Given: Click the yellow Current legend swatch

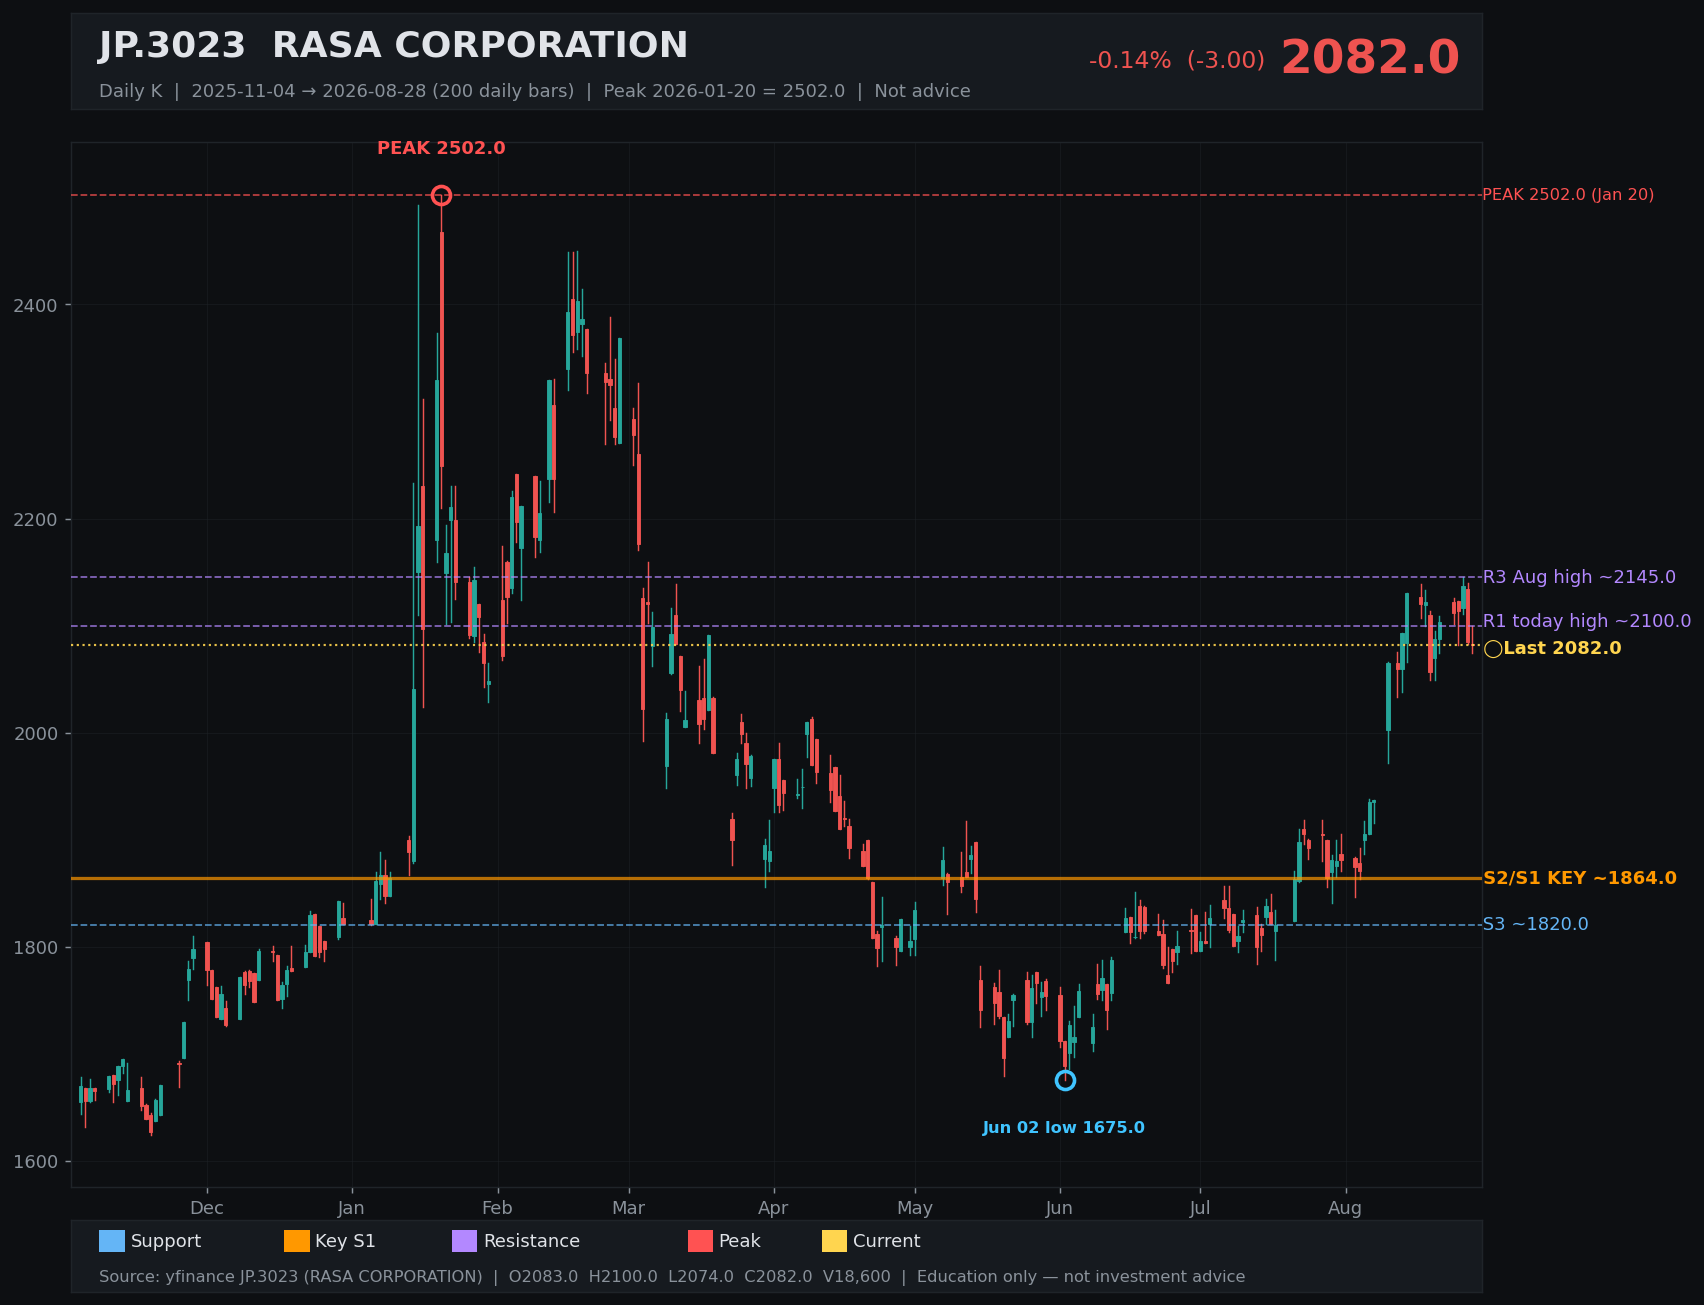Looking at the screenshot, I should coord(835,1241).
